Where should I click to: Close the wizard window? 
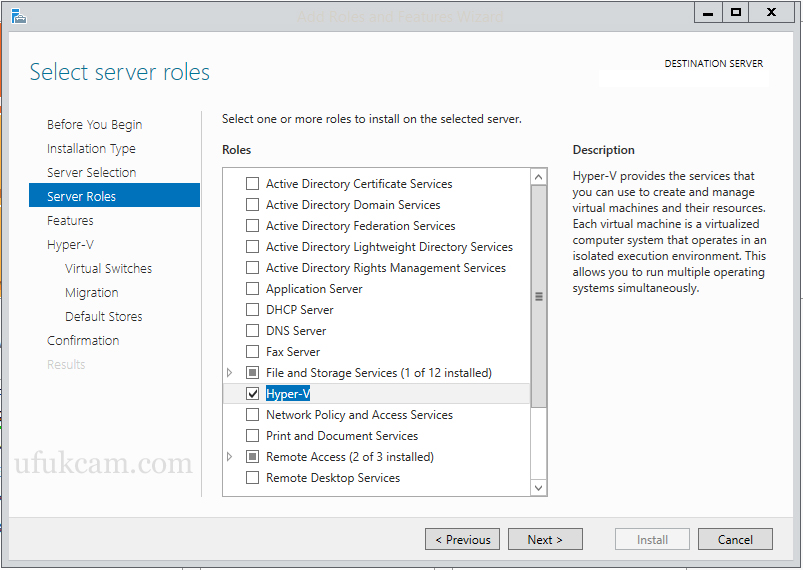pos(771,13)
